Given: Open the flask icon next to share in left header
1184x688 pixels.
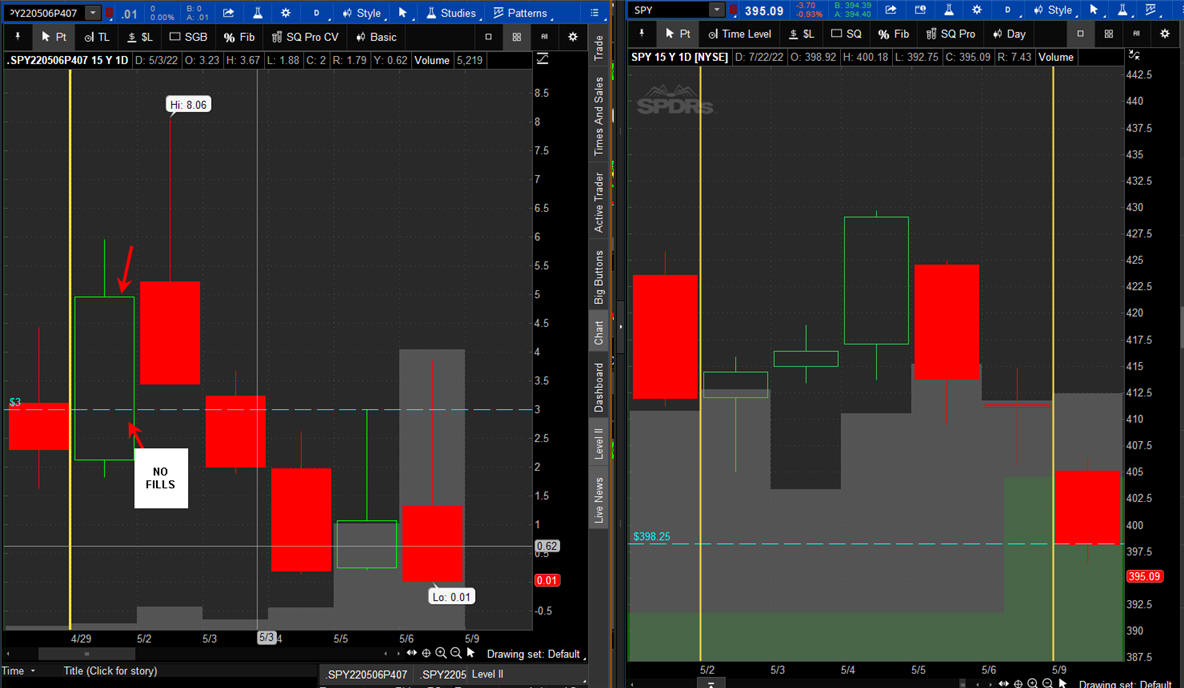Looking at the screenshot, I should click(257, 13).
